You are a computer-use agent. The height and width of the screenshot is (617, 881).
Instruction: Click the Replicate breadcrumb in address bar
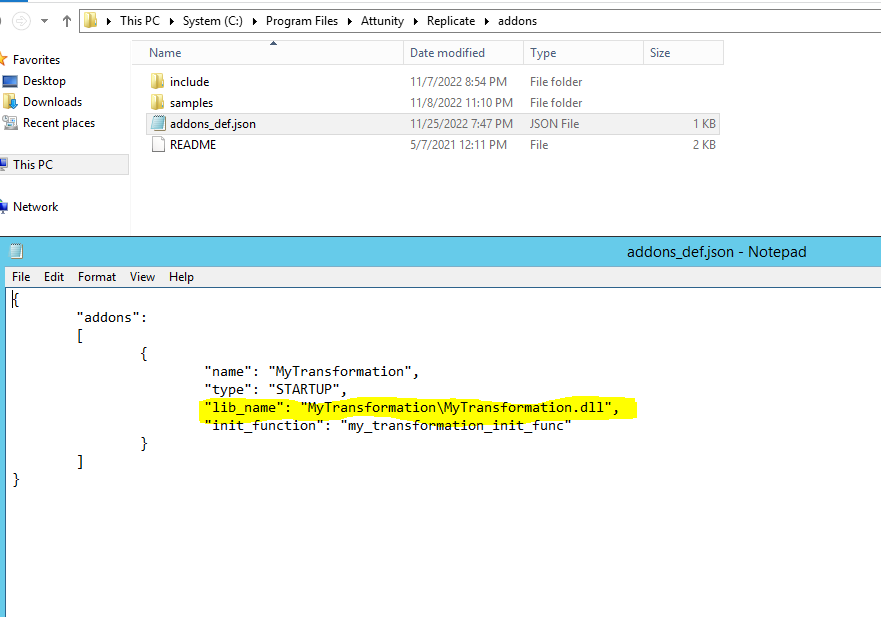coord(451,21)
